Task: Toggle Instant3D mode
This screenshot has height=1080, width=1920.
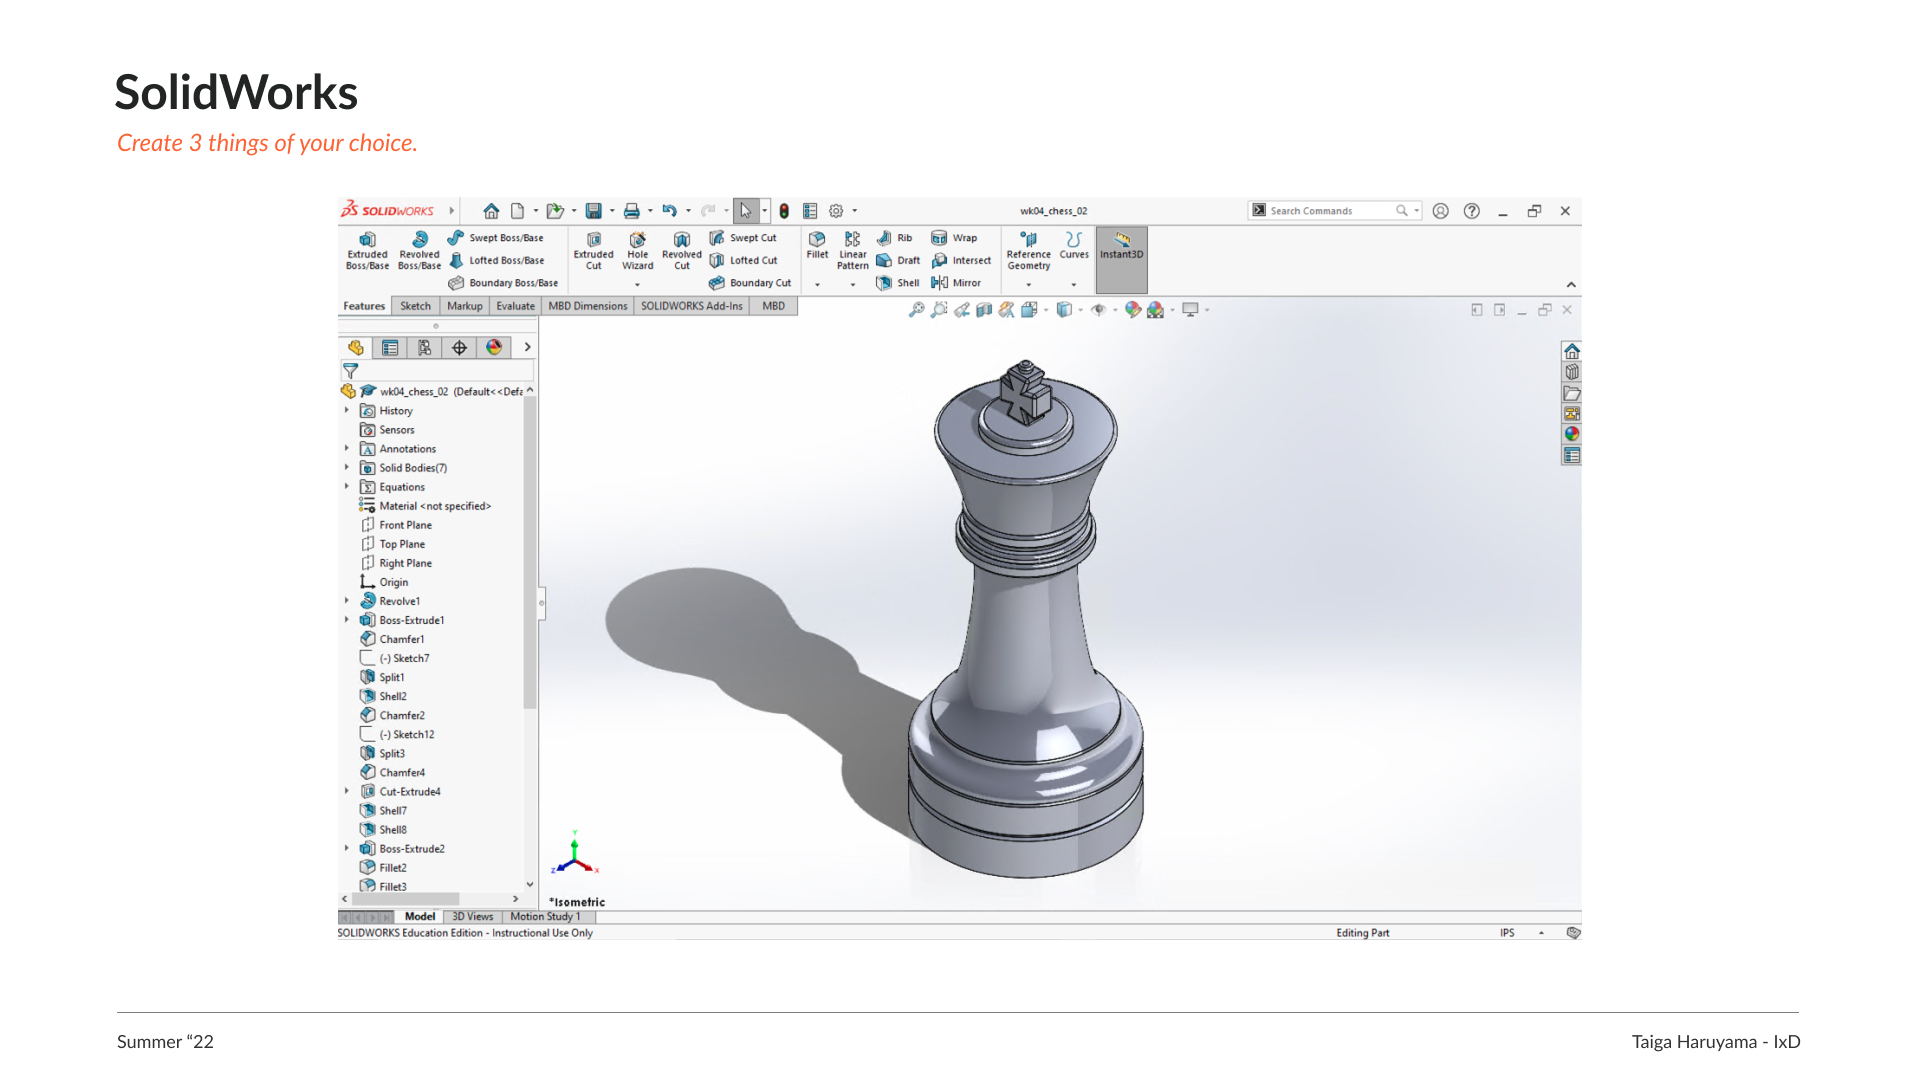Action: [x=1121, y=247]
